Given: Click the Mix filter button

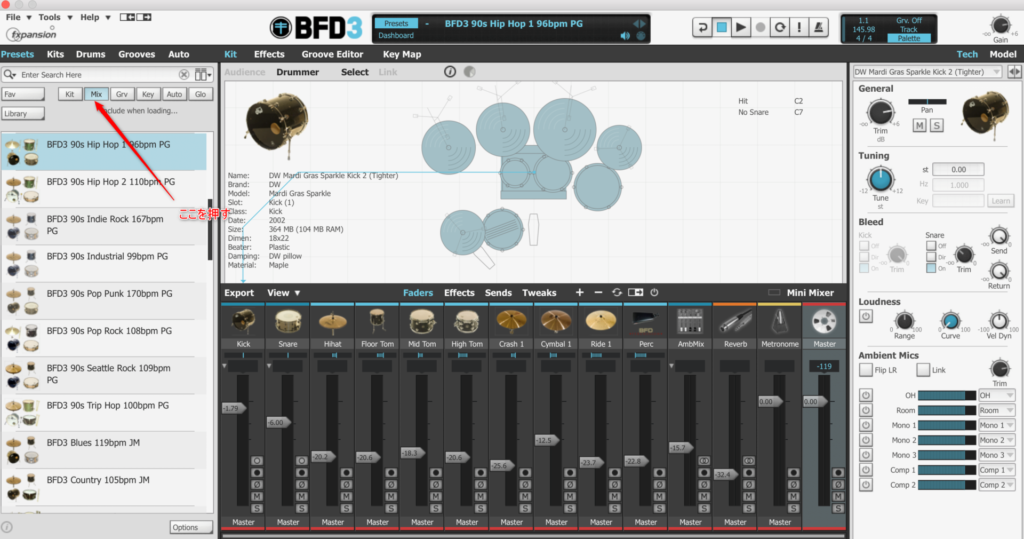Looking at the screenshot, I should [x=96, y=94].
